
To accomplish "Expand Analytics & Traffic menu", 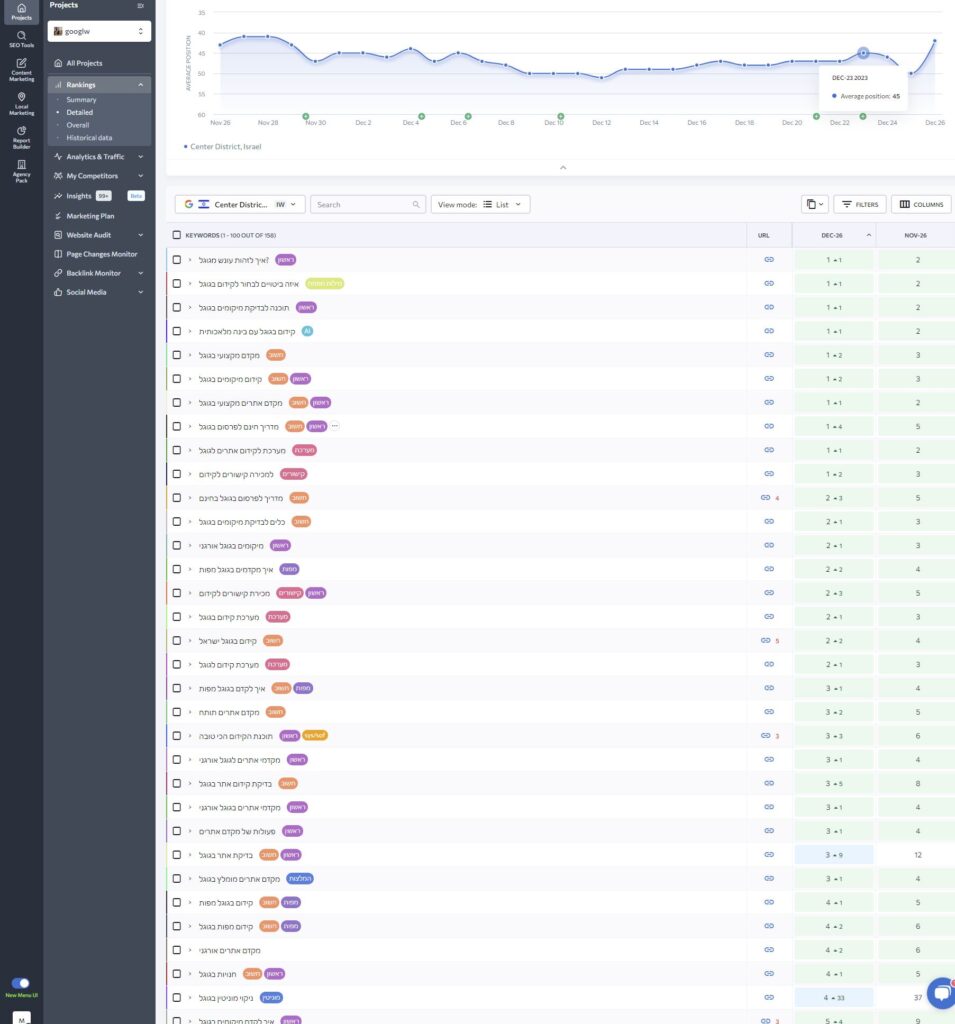I will (140, 157).
